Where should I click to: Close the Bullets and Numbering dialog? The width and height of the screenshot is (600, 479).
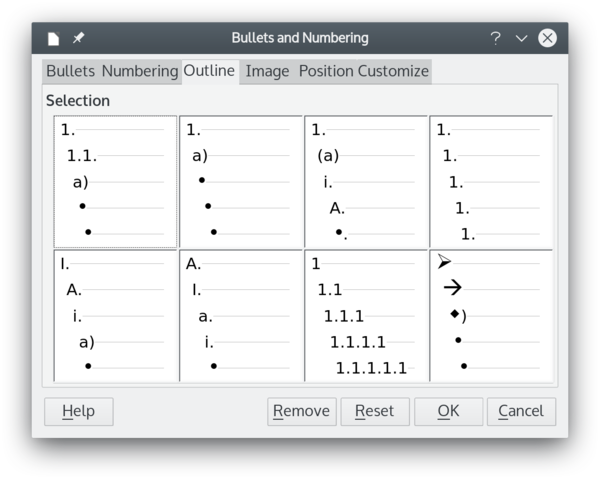pyautogui.click(x=547, y=38)
